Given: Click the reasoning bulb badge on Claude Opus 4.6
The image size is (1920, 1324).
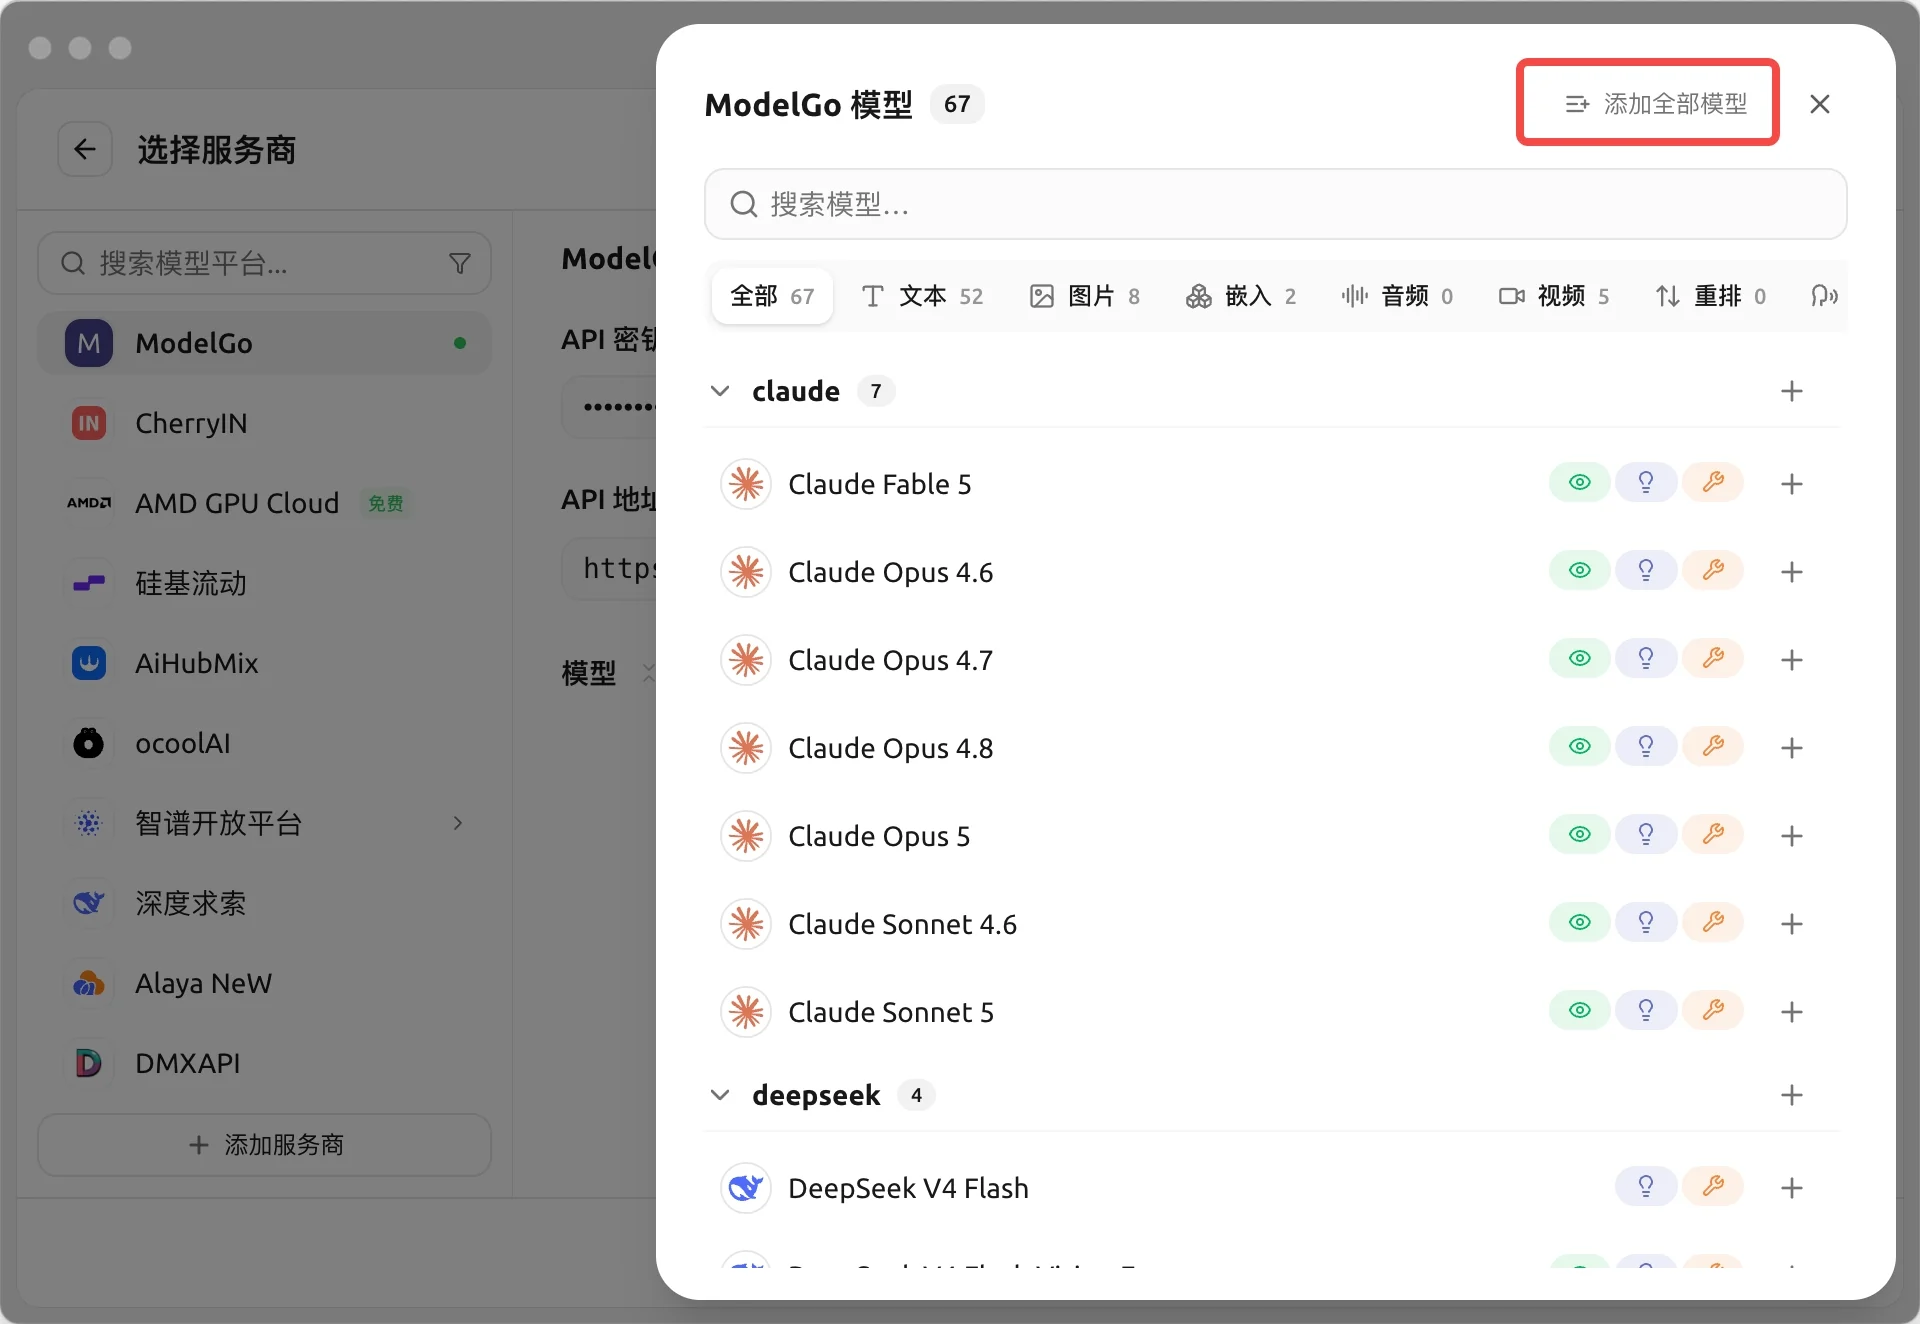Looking at the screenshot, I should pos(1645,570).
